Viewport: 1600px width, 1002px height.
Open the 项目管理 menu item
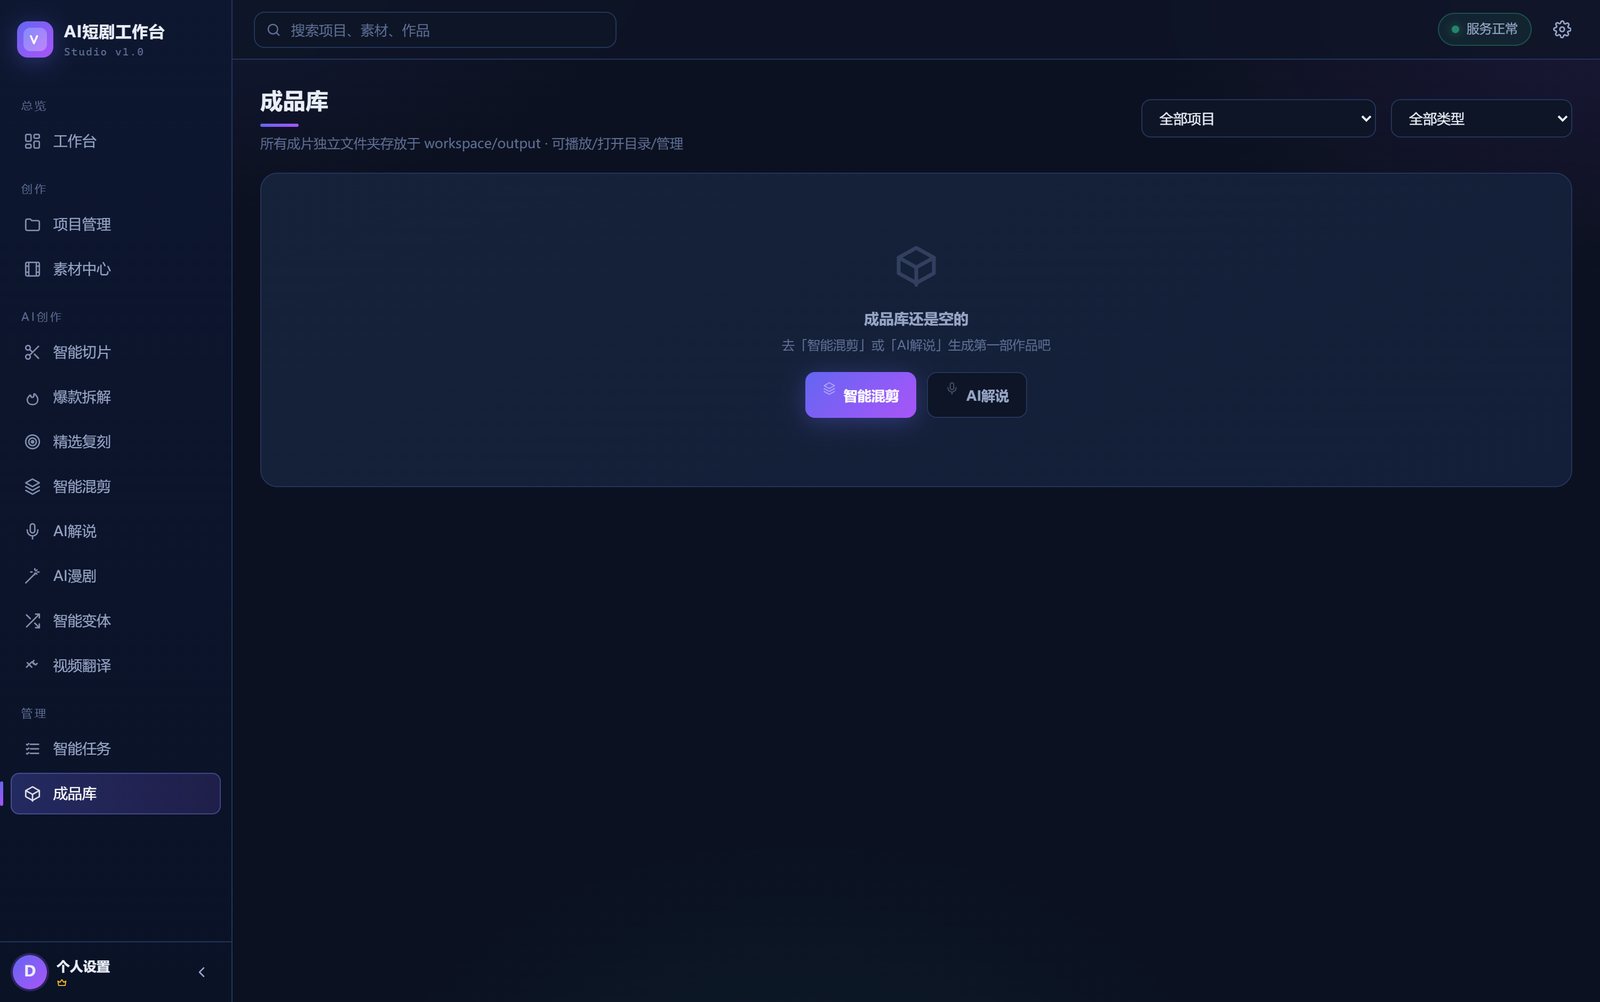click(x=115, y=225)
